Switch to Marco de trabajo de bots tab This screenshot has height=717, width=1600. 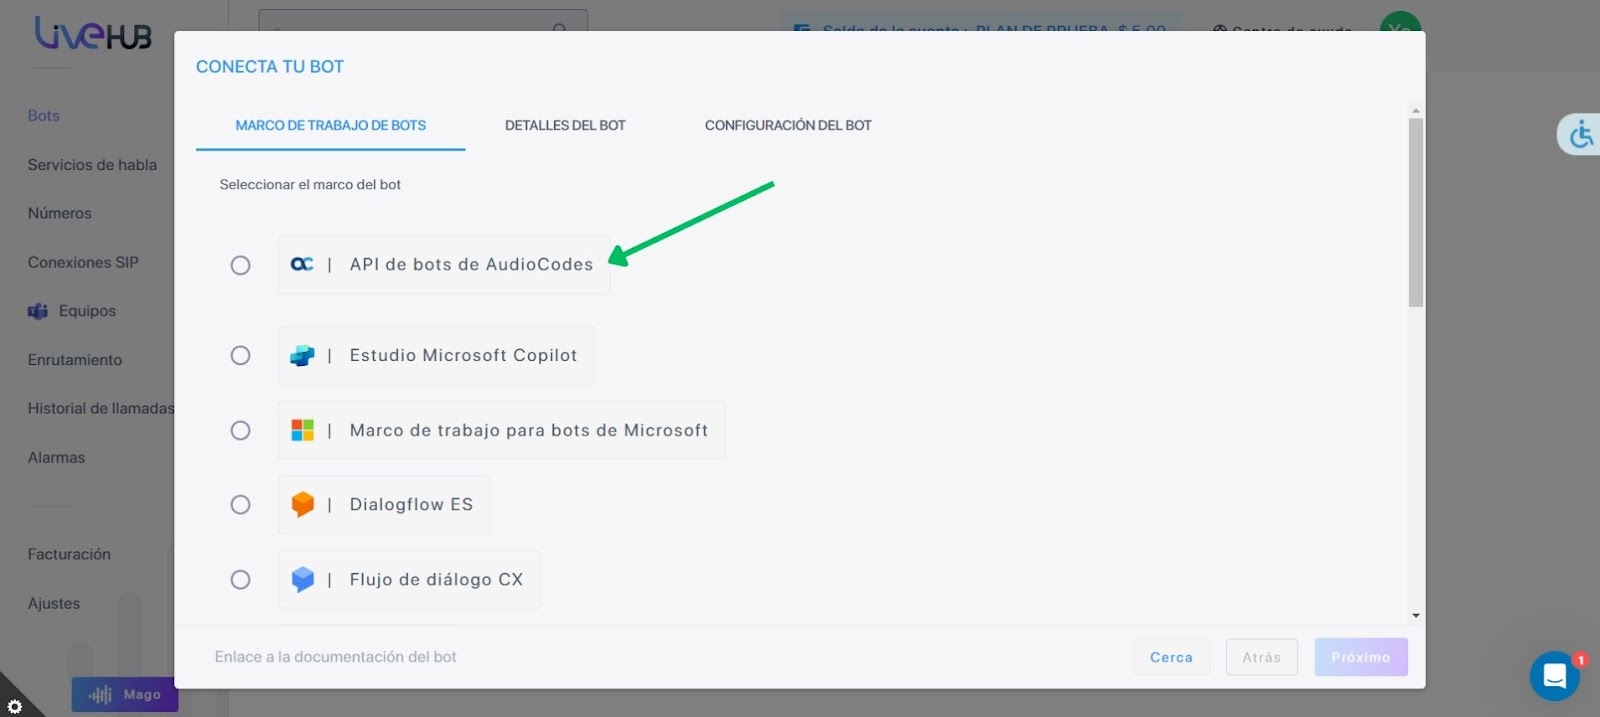tap(330, 125)
